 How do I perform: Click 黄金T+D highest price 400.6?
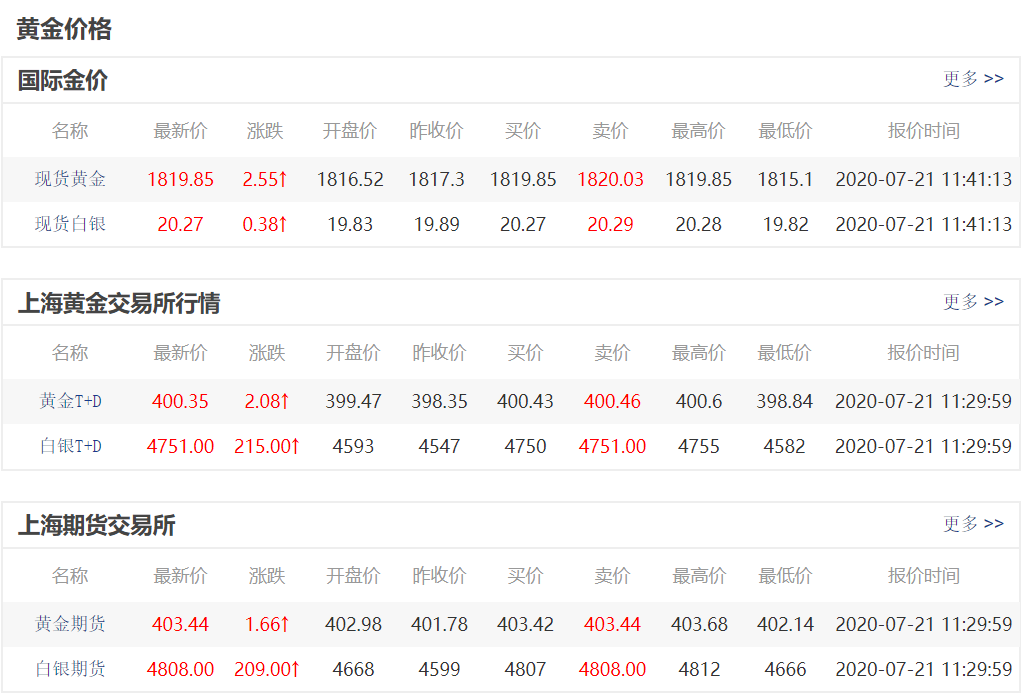pos(699,401)
